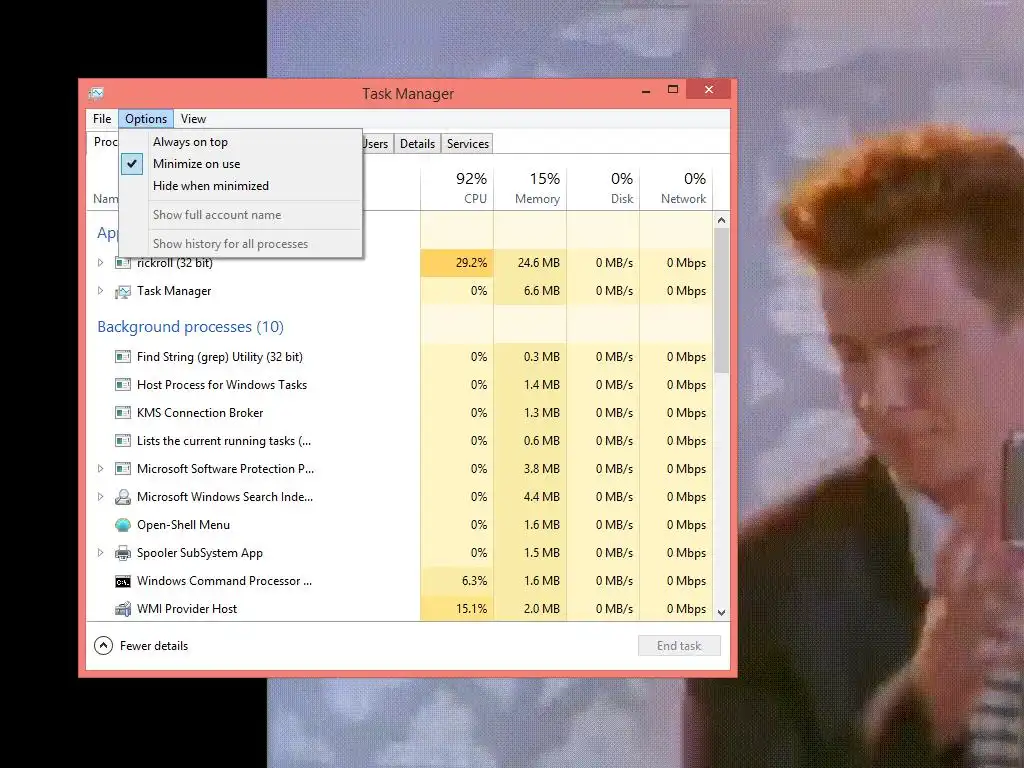Sort by the Memory column header

pos(530,187)
